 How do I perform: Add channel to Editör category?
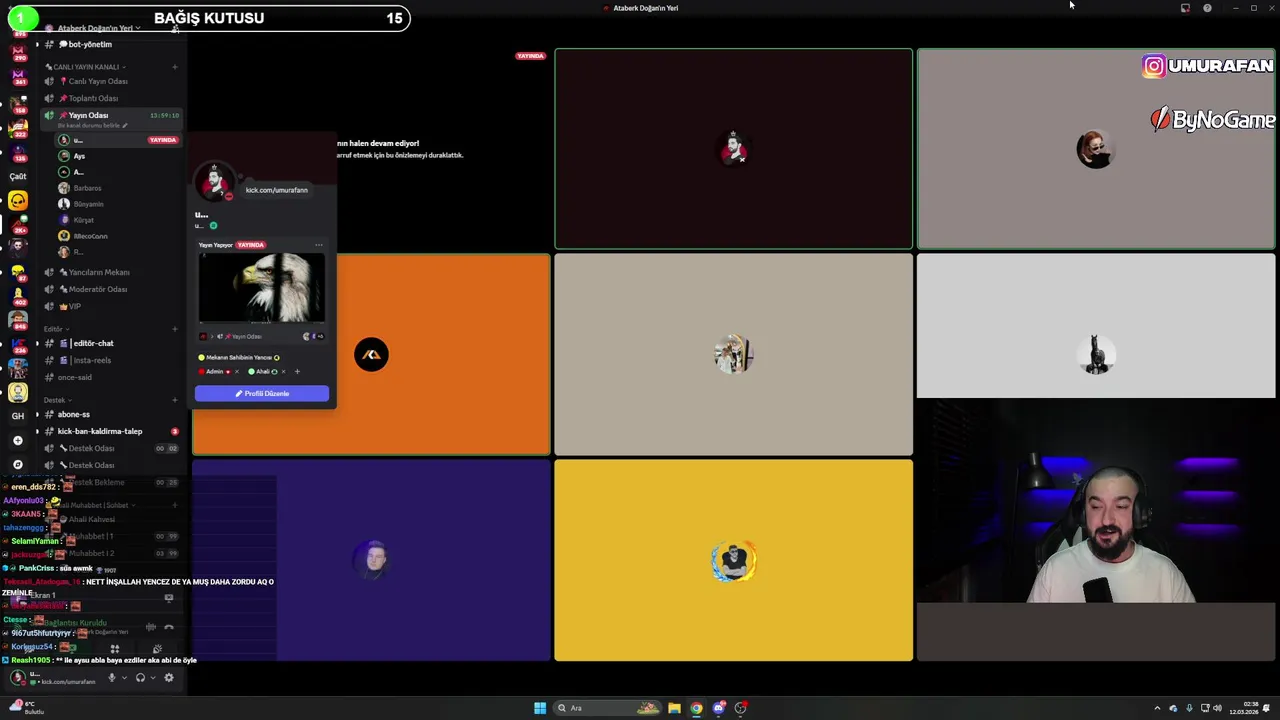[174, 329]
